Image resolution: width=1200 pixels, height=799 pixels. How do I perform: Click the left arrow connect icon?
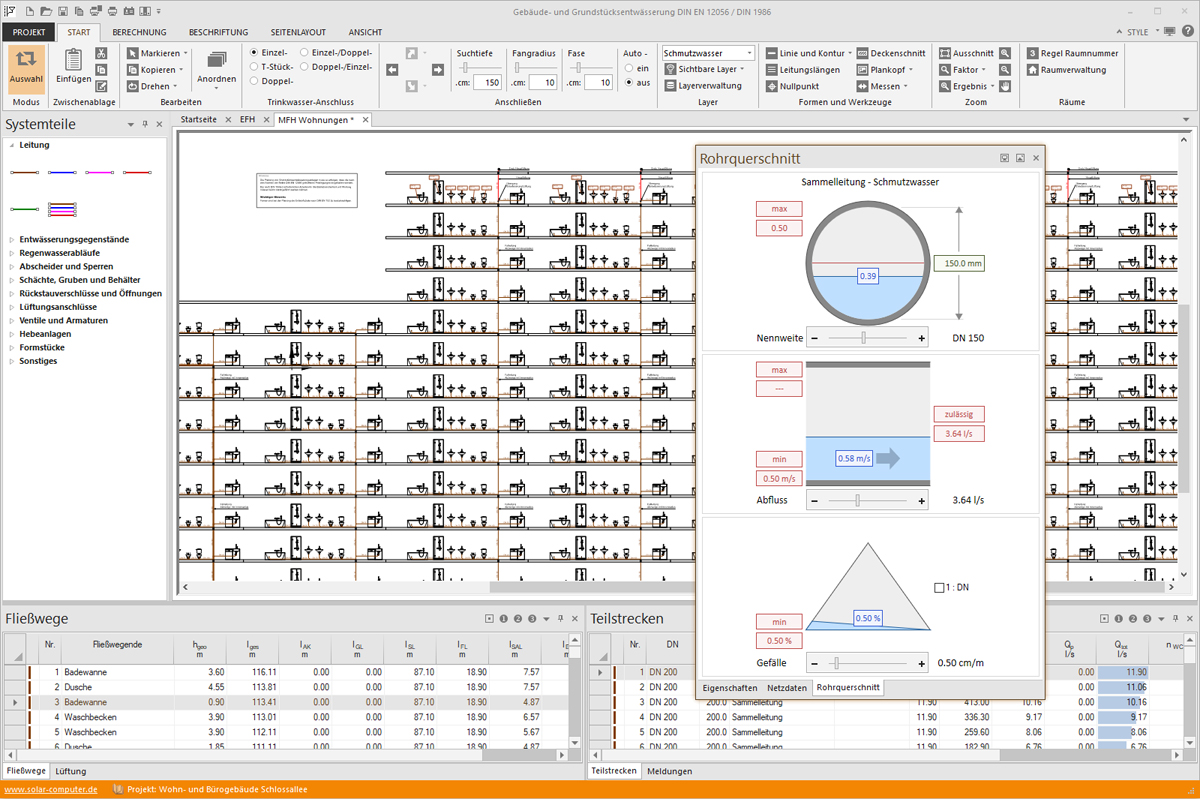click(x=392, y=69)
